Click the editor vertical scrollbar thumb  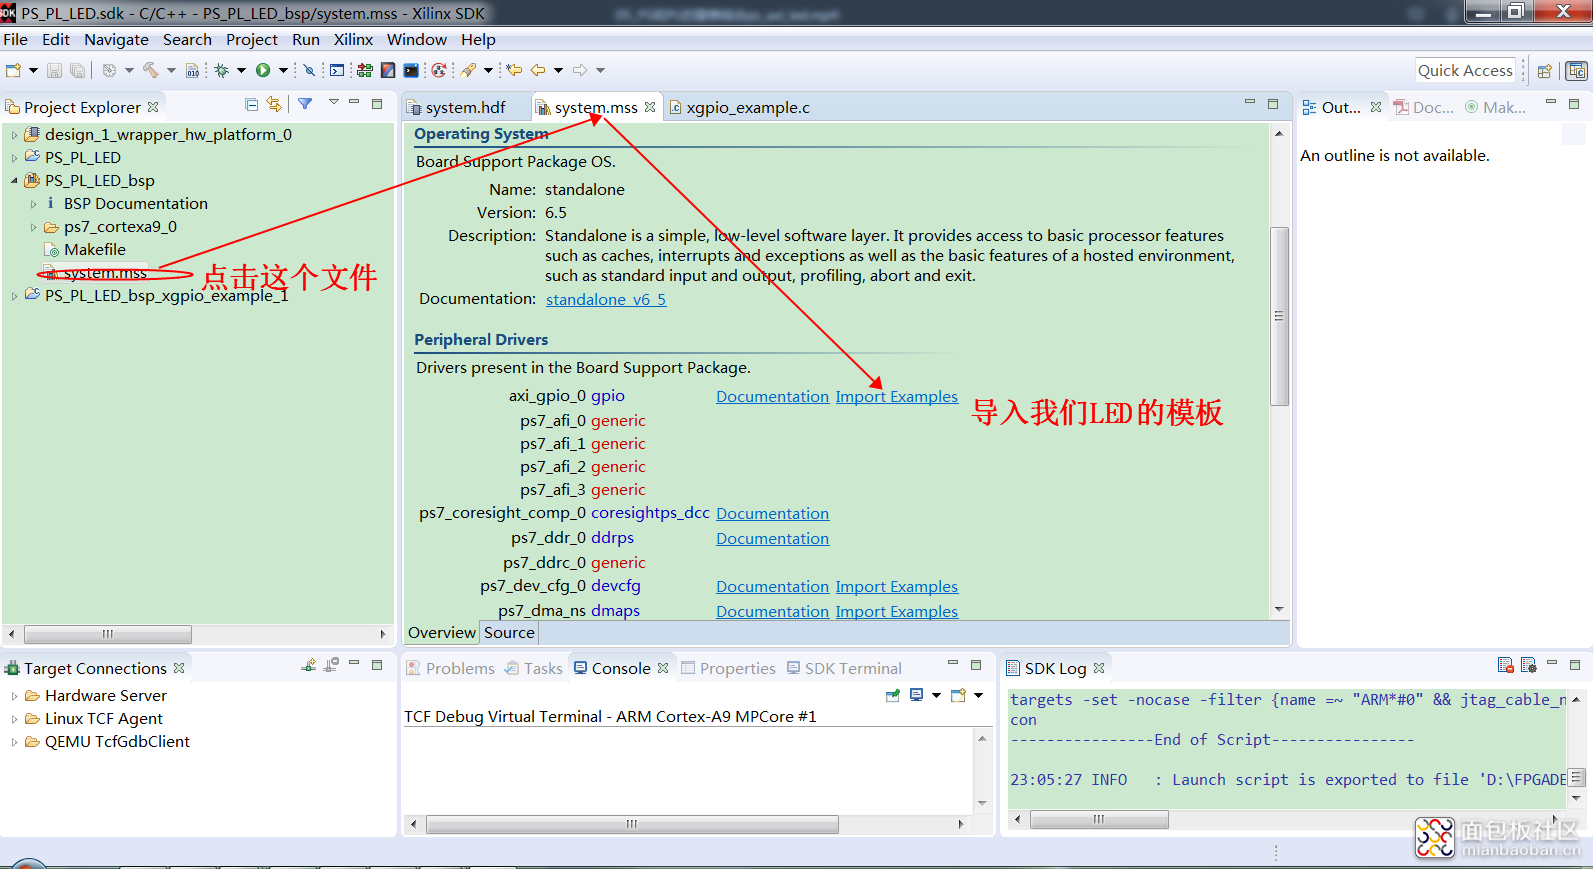[1279, 316]
